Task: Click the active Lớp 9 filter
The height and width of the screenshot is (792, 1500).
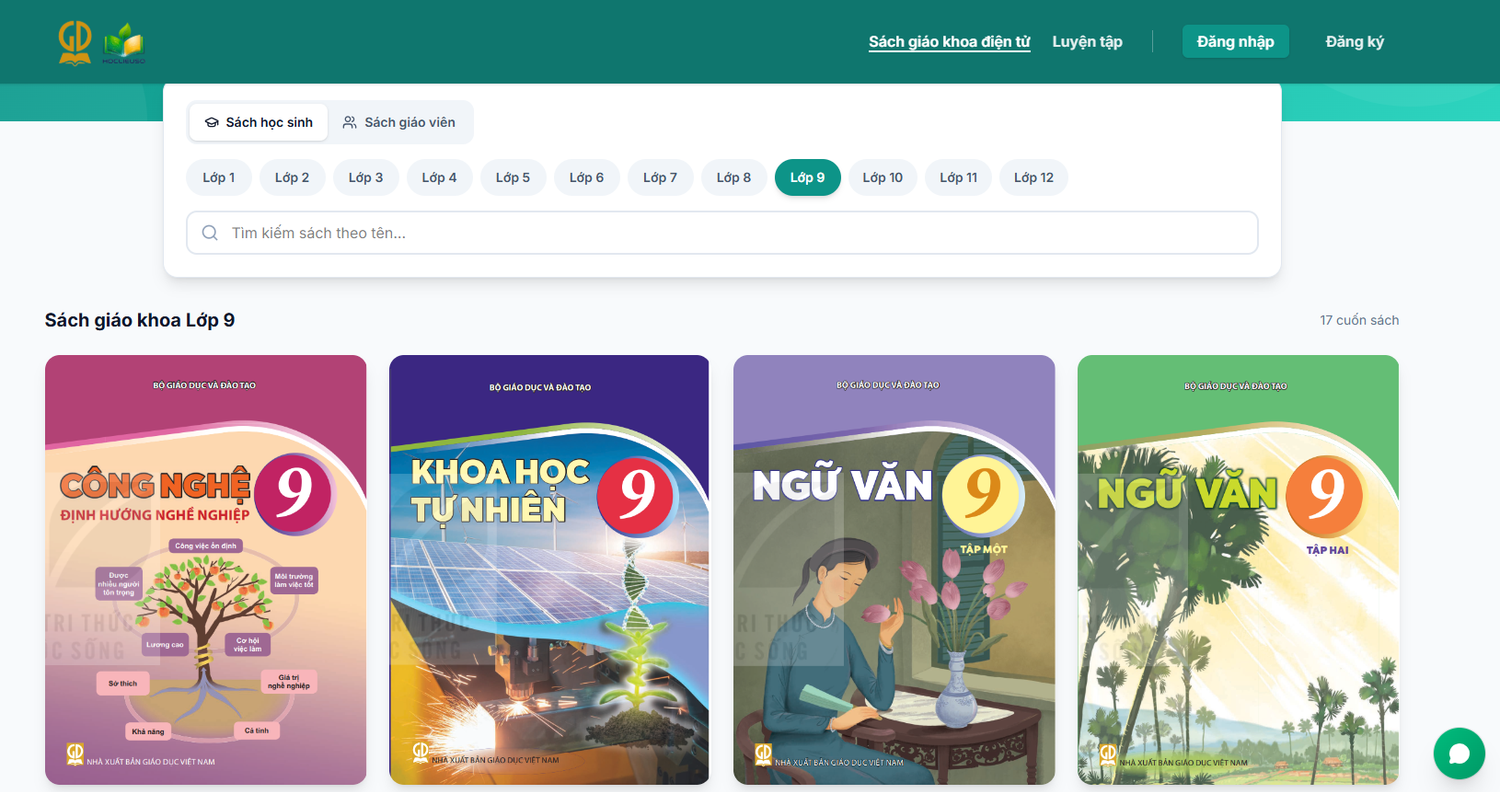Action: 808,177
